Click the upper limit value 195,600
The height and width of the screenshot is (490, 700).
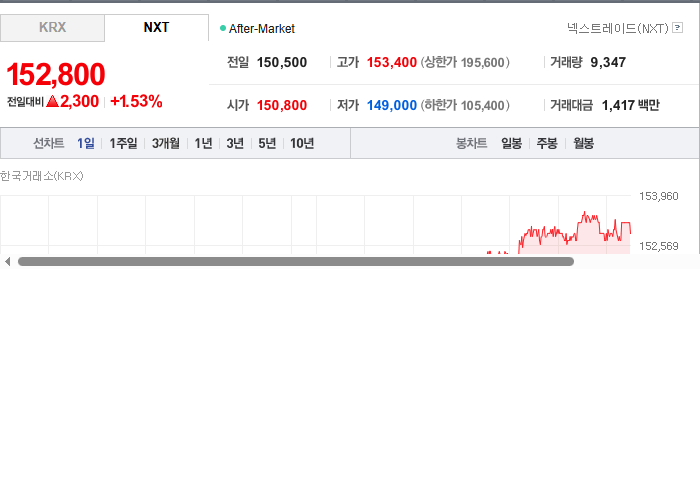(x=483, y=62)
